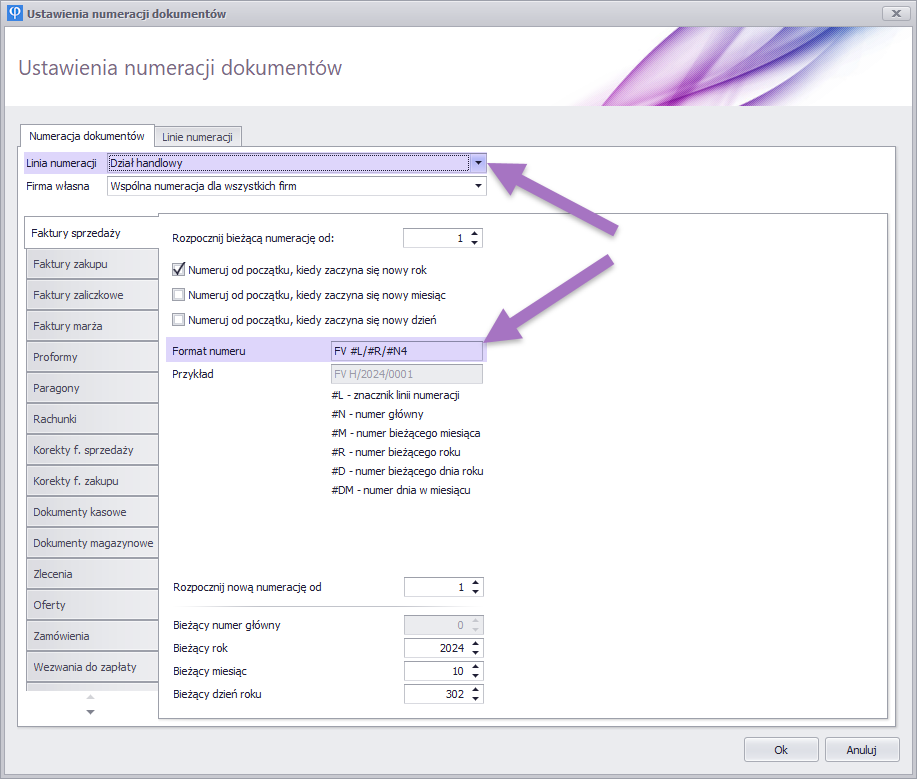Expand the Firma własna dropdown
This screenshot has width=917, height=779.
pyautogui.click(x=478, y=186)
